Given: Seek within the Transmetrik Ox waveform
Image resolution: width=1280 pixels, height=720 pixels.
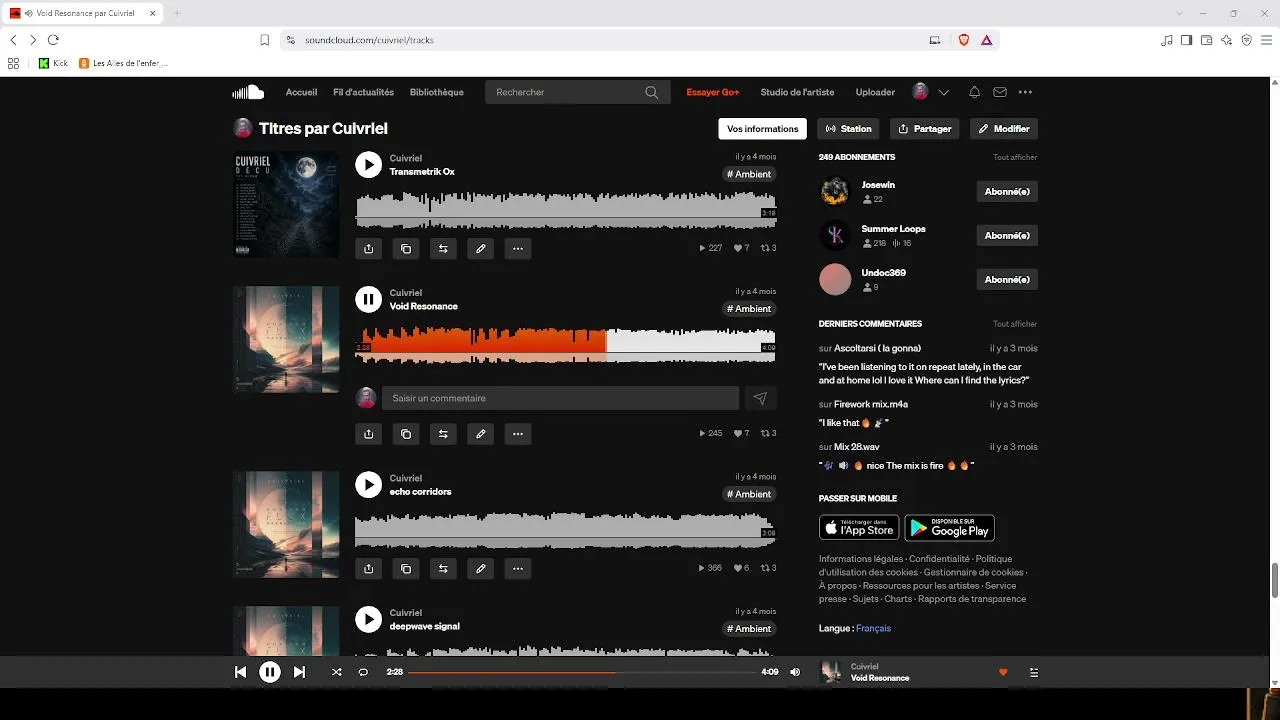Looking at the screenshot, I should pos(565,210).
